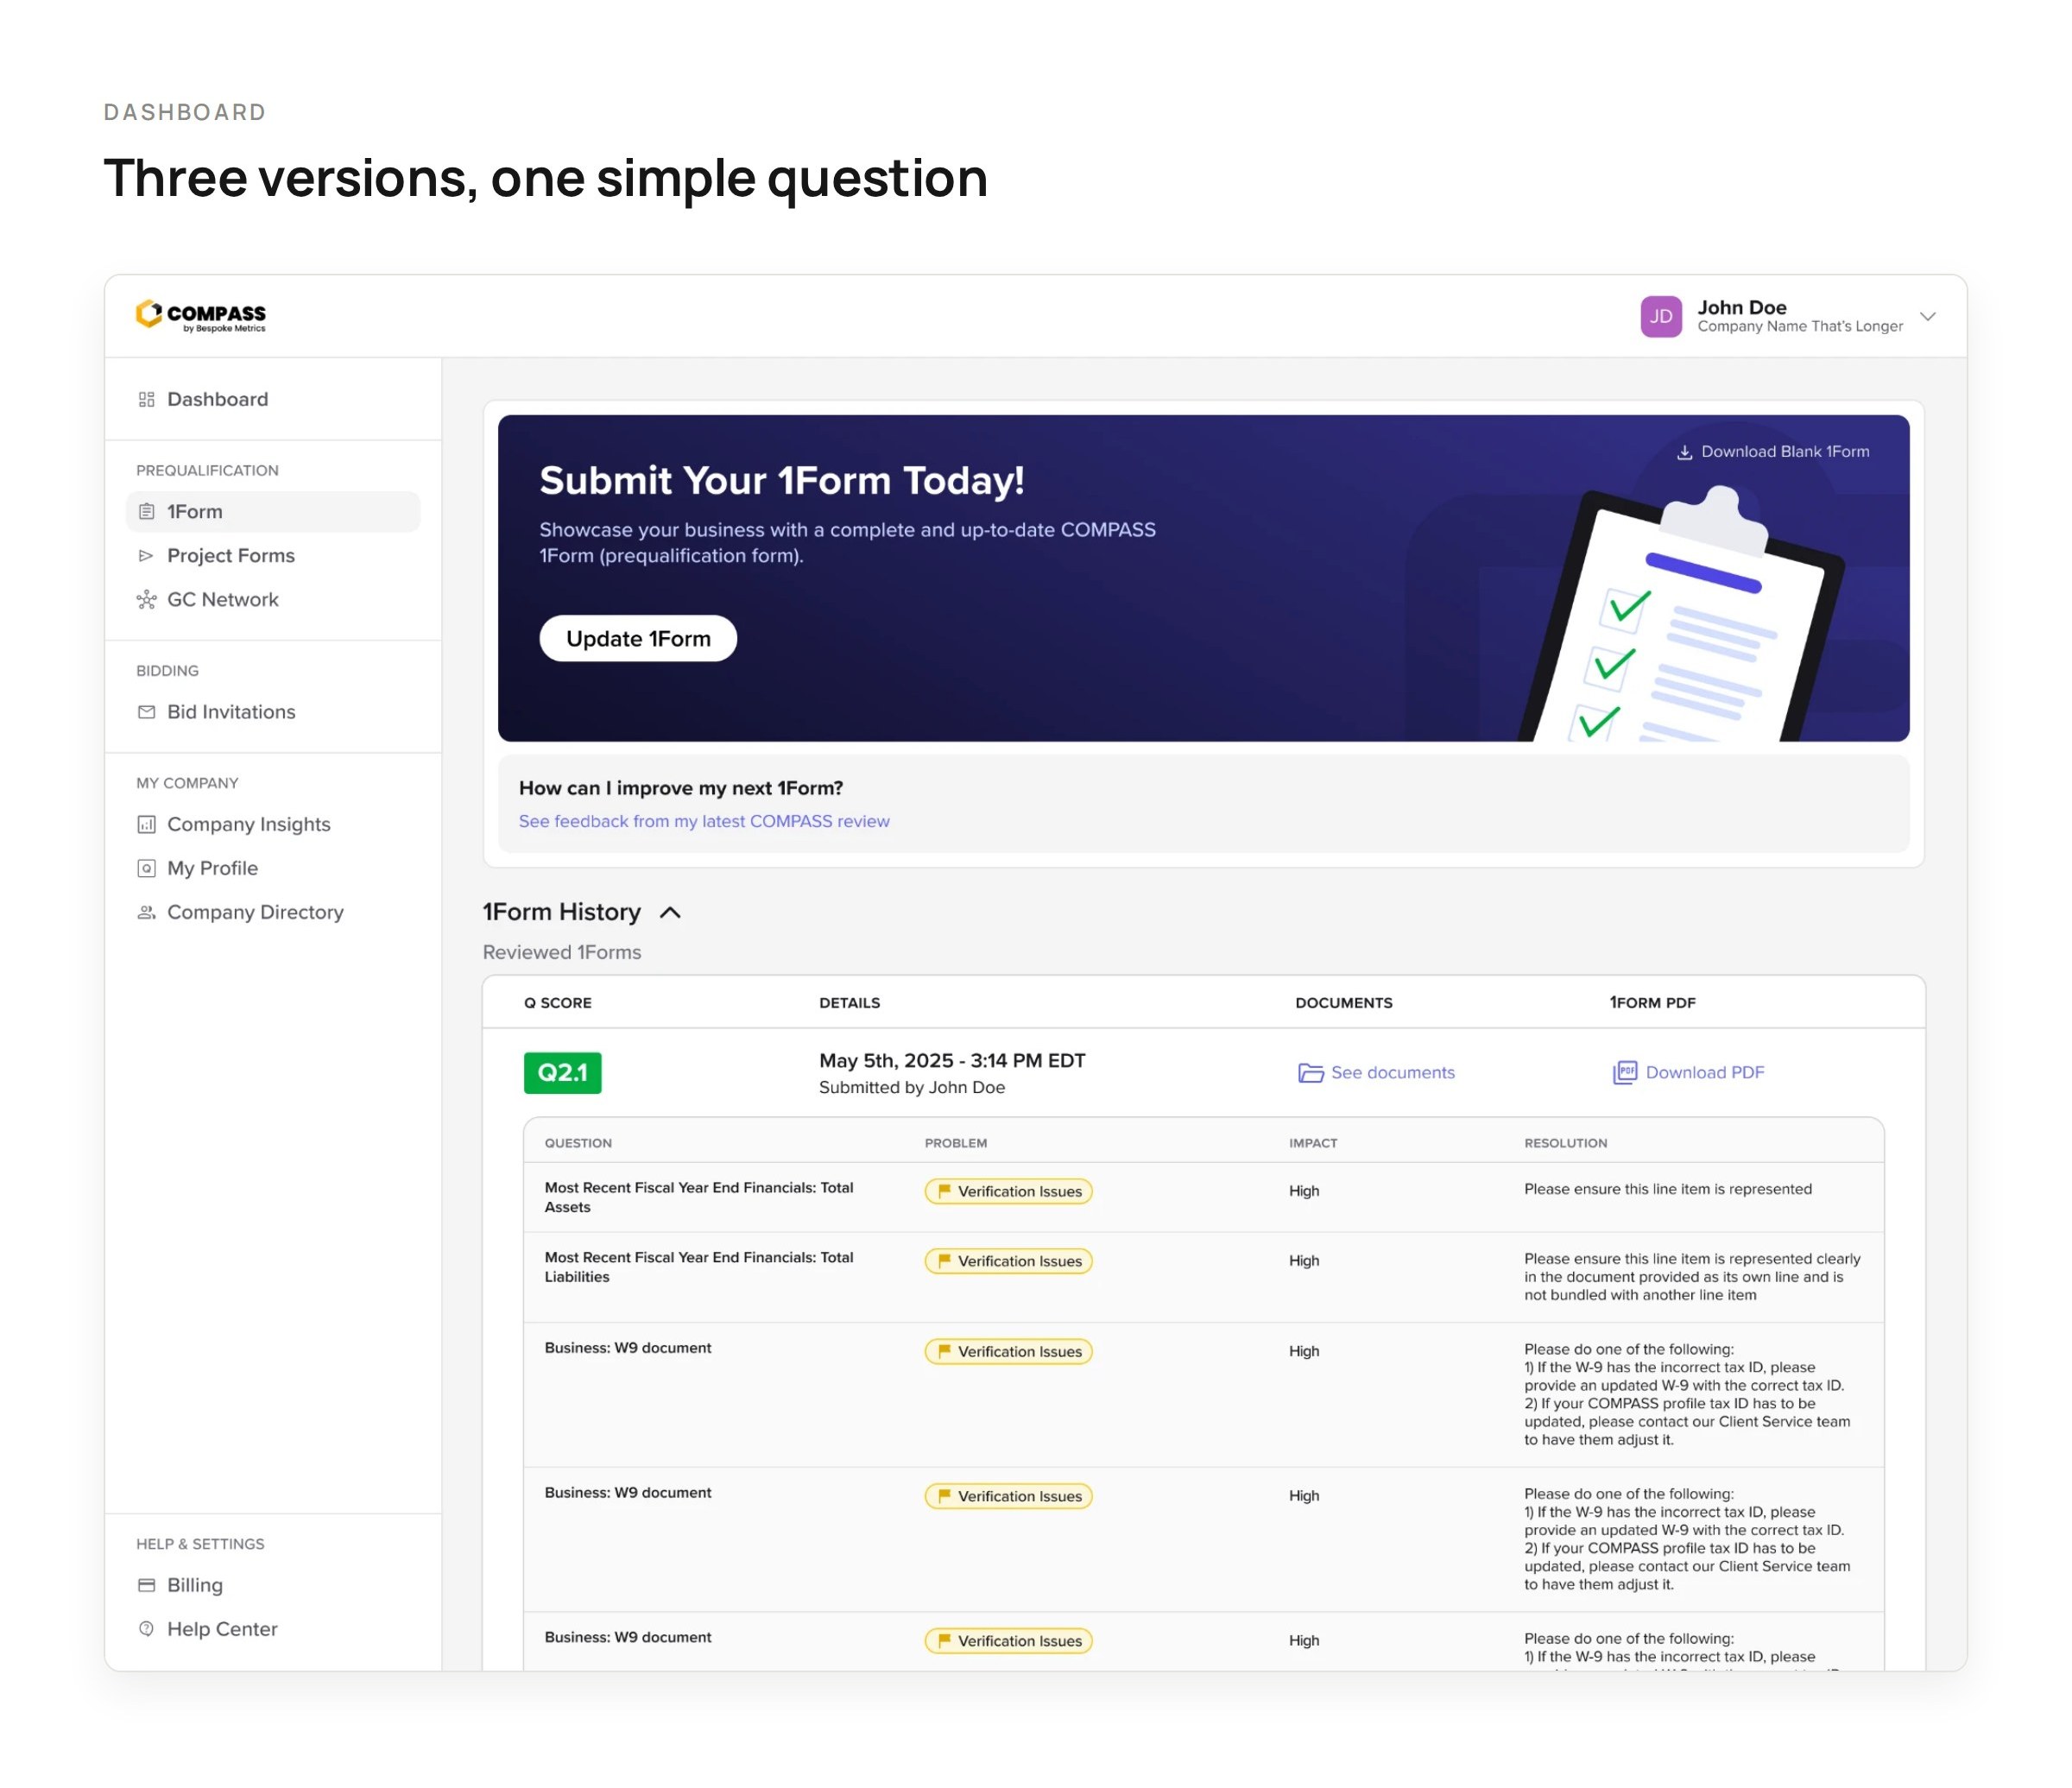2072x1788 pixels.
Task: Click 'Please ensure this line item is represented' text
Action: [x=1667, y=1189]
